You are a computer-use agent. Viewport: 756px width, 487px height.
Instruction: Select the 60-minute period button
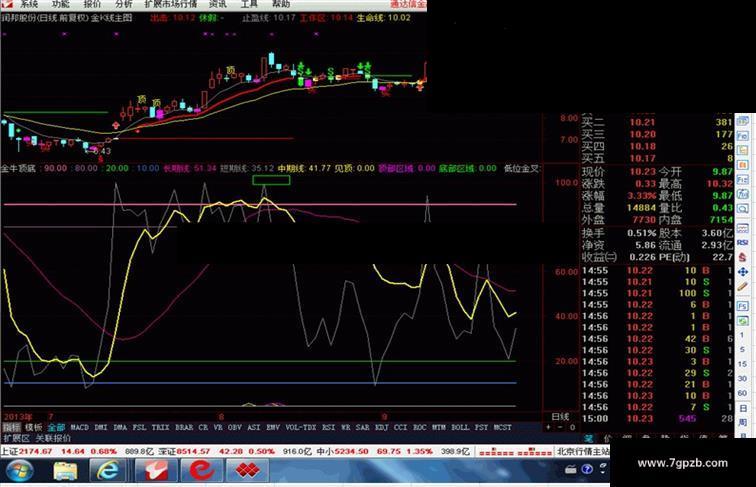742,393
